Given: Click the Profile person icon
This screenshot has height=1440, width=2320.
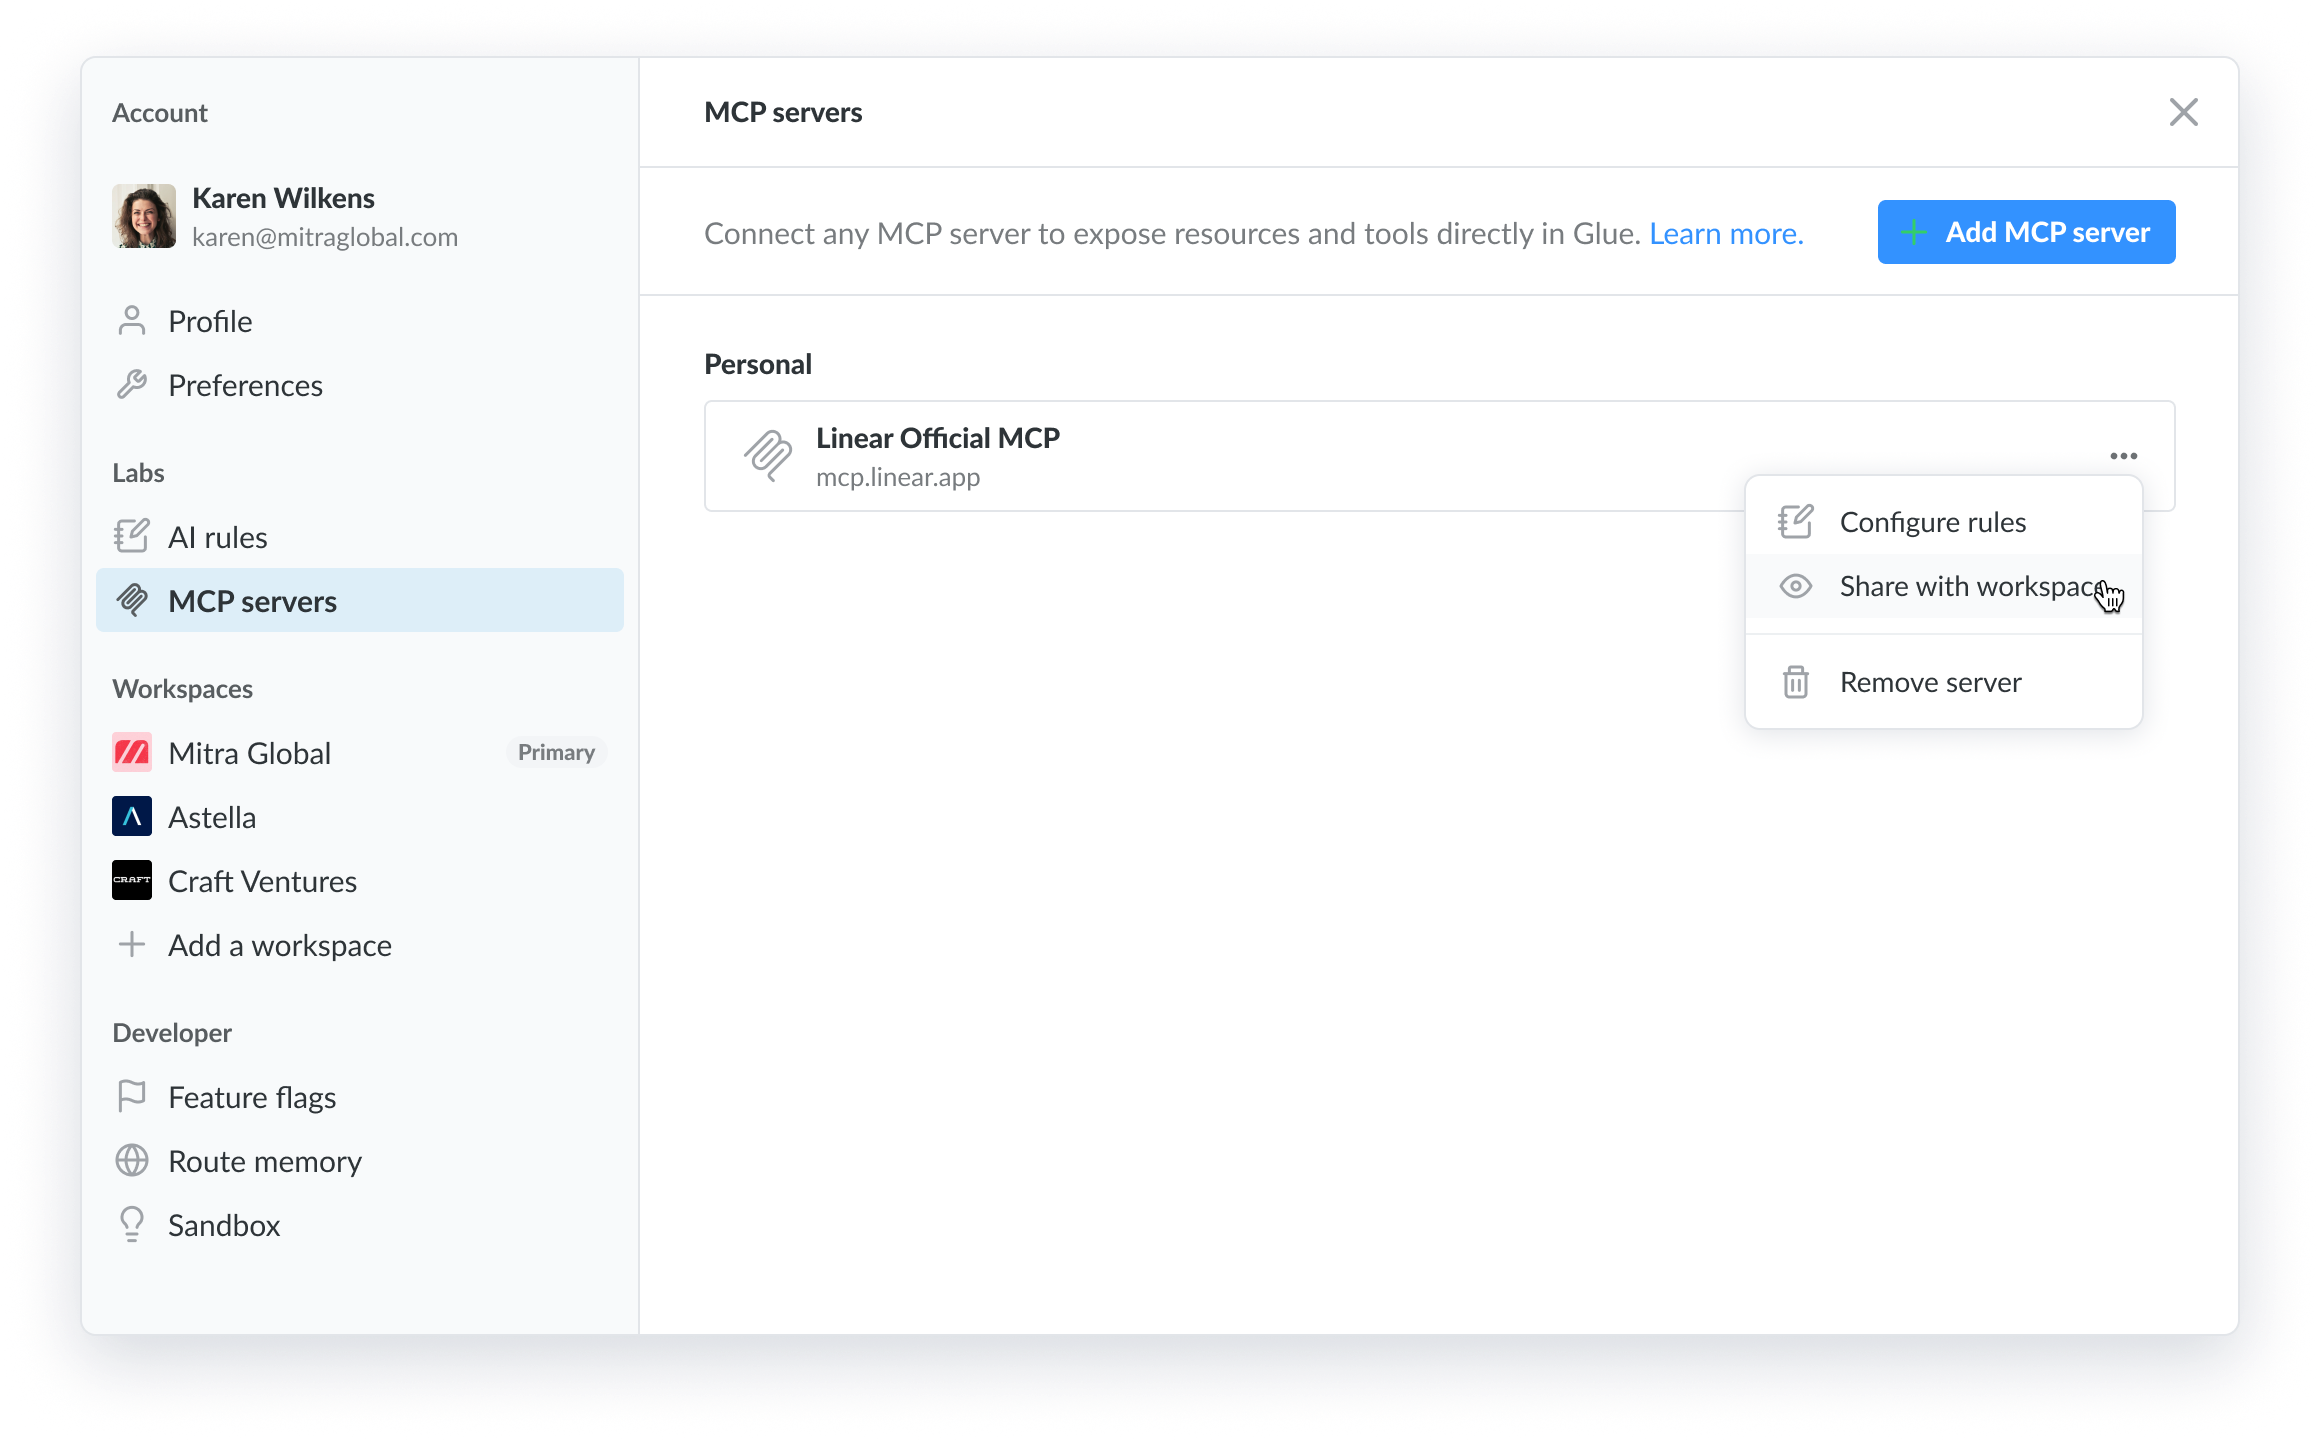Looking at the screenshot, I should click(132, 321).
